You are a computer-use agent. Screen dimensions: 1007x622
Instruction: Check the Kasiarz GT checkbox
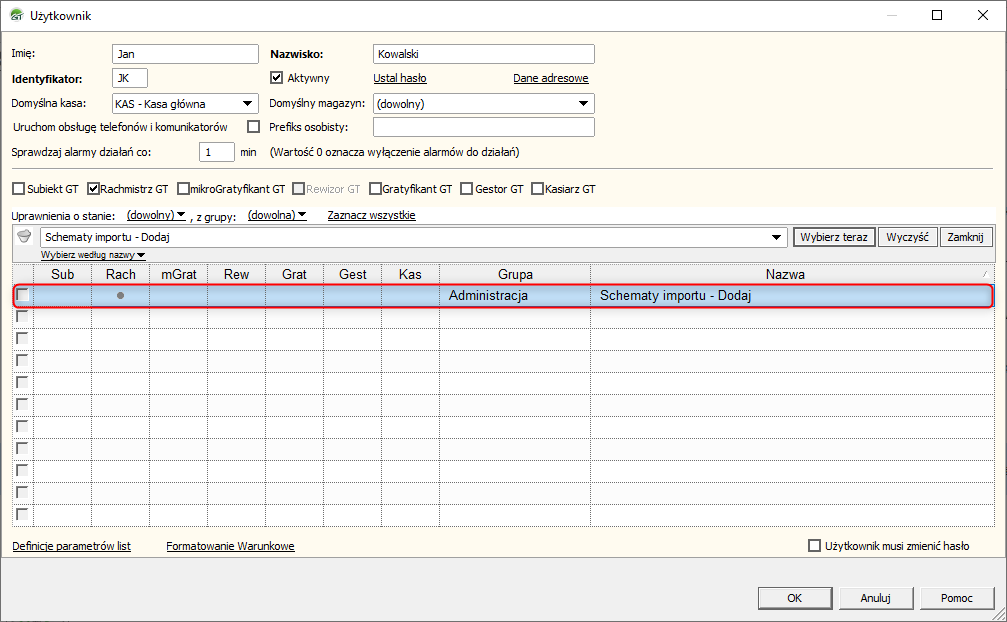click(x=538, y=189)
